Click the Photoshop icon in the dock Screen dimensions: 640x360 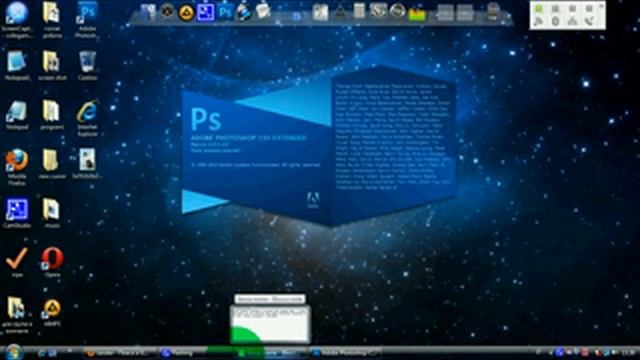click(225, 12)
